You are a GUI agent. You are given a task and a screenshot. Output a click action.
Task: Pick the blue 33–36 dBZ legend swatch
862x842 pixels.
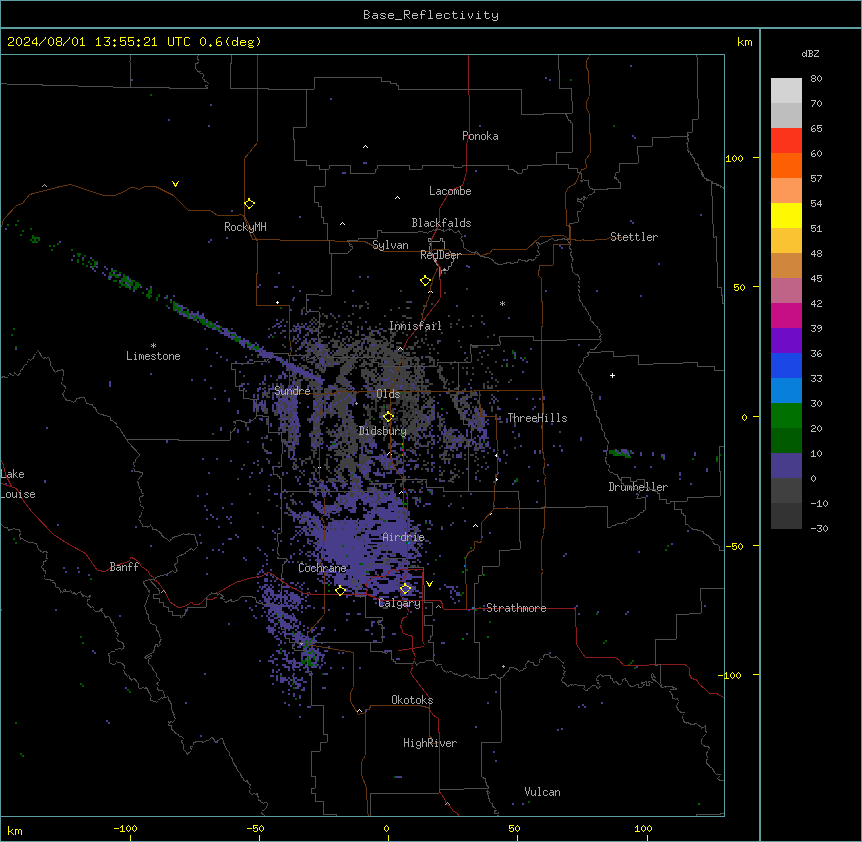coord(786,365)
